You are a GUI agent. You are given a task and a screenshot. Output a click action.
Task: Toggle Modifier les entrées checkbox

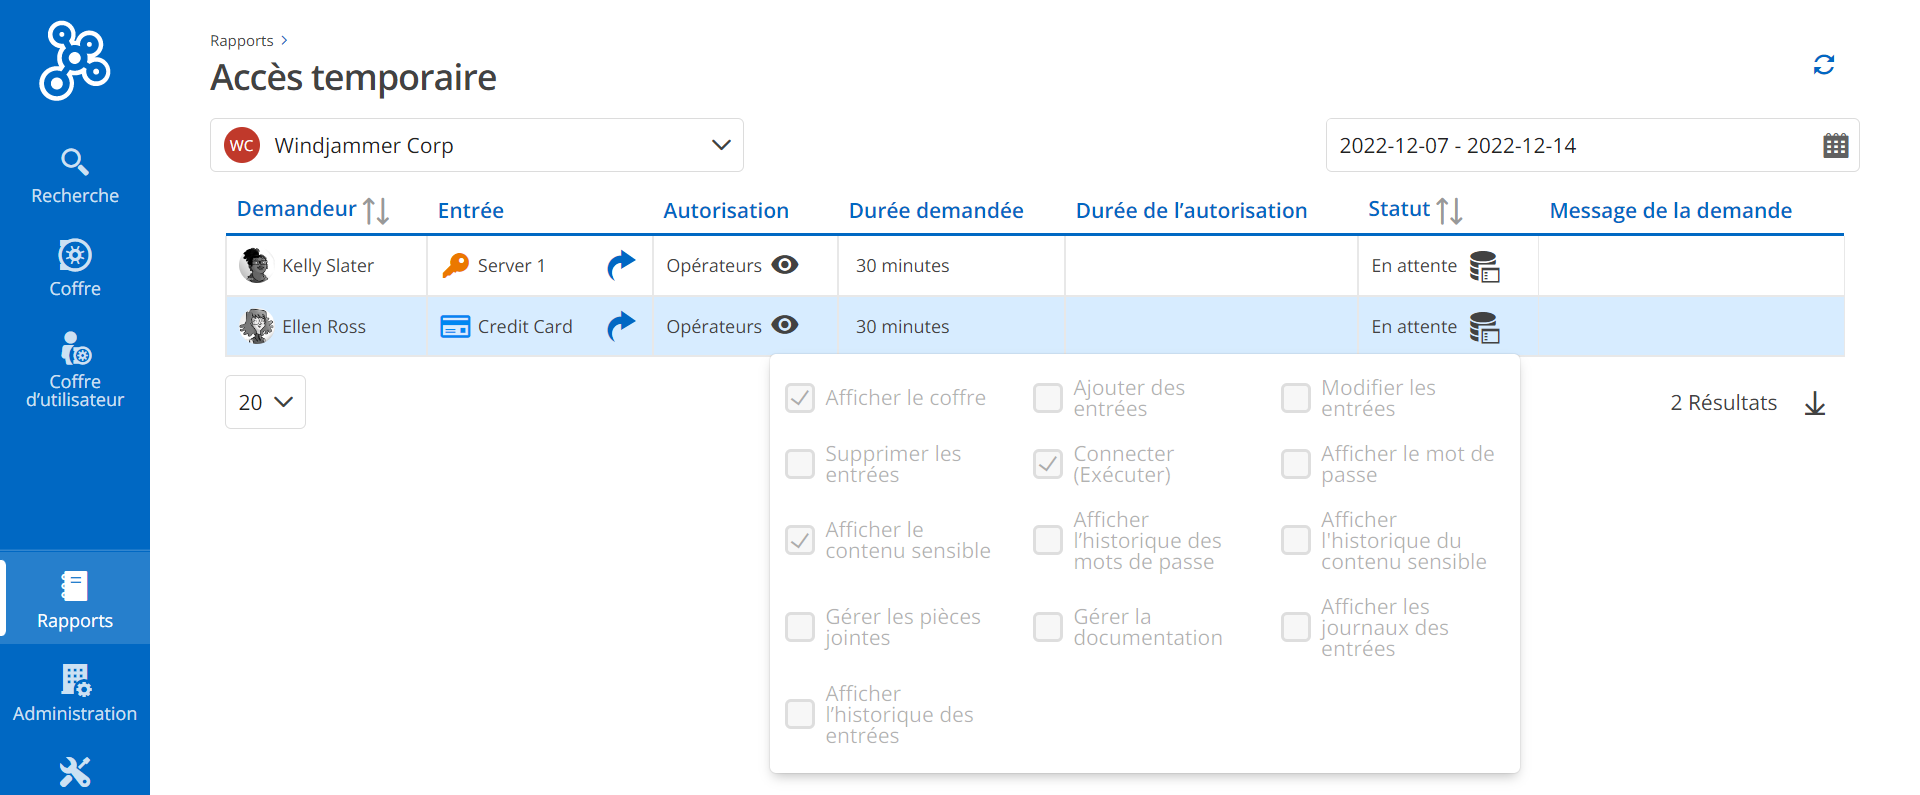[1296, 398]
